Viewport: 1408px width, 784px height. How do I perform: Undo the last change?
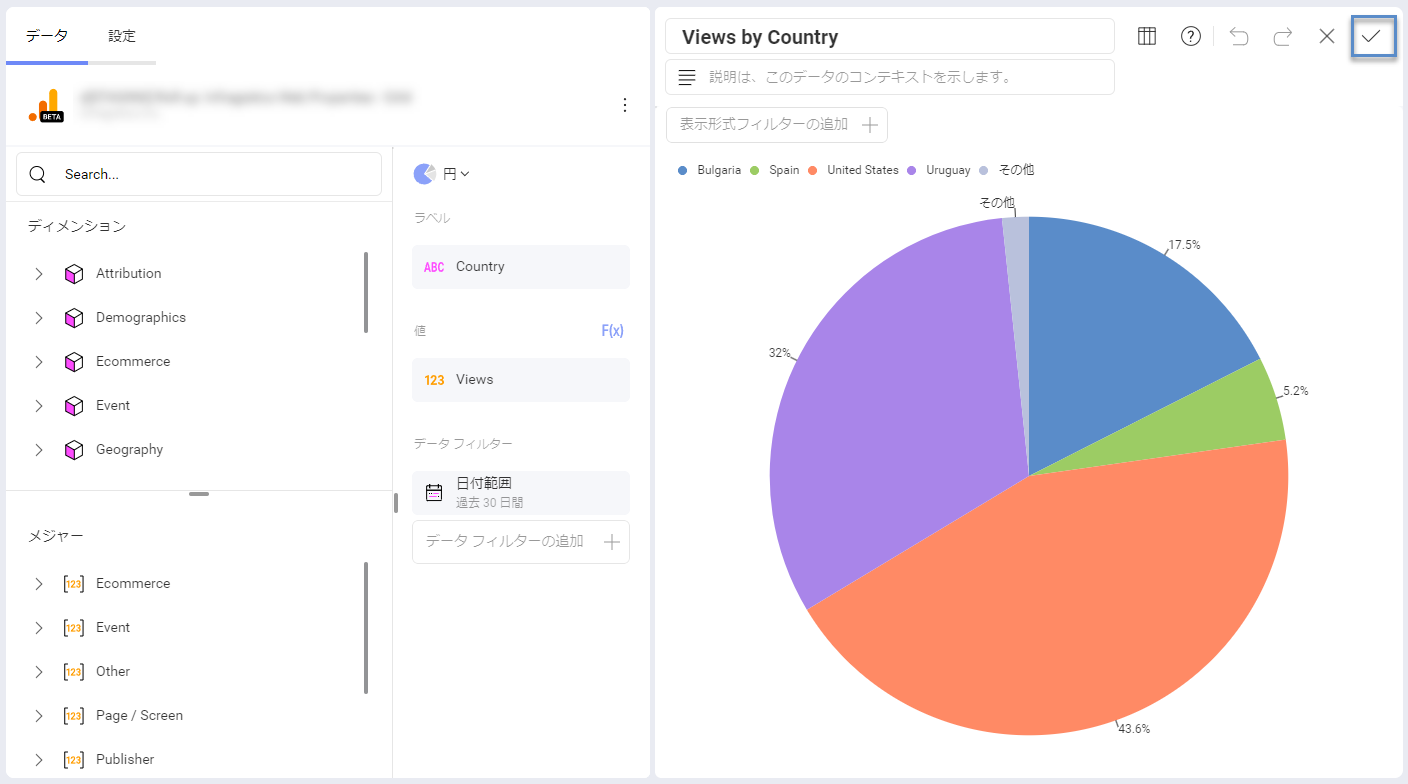1239,37
